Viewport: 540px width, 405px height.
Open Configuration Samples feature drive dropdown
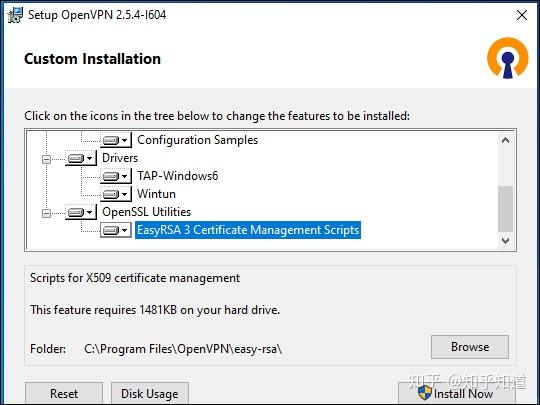(x=116, y=140)
